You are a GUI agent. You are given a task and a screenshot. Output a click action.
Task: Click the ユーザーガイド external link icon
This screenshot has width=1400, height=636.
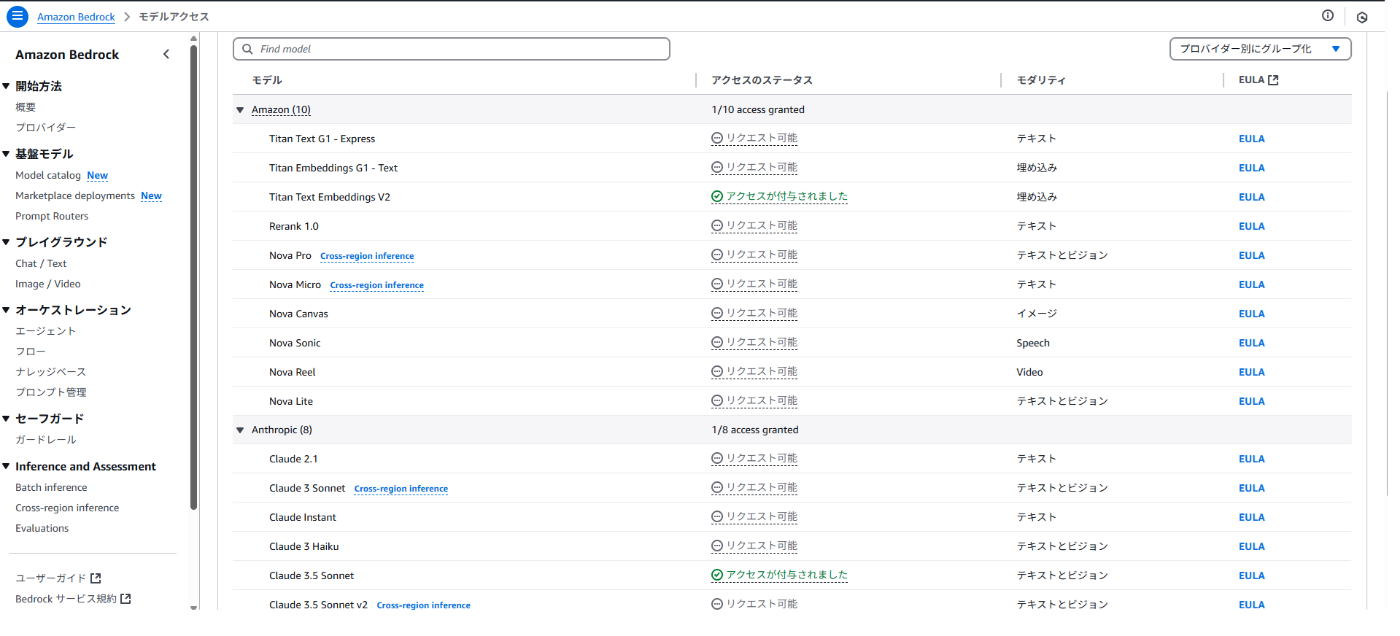coord(96,578)
